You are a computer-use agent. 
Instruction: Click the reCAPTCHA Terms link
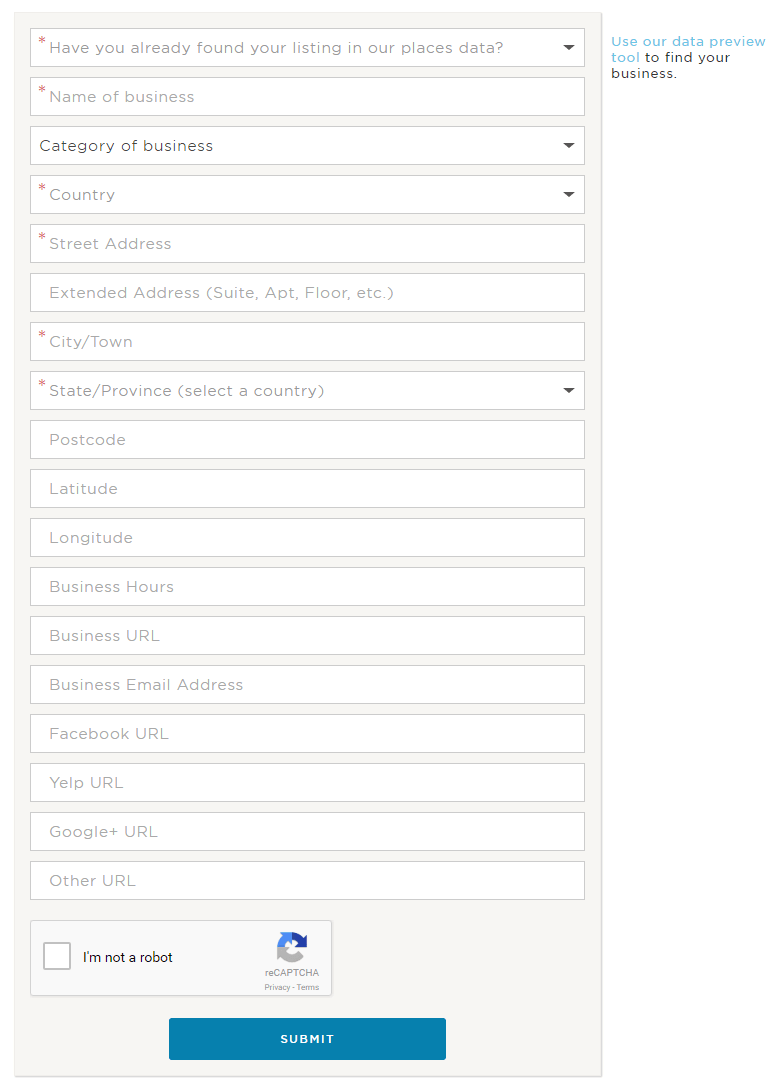(x=308, y=987)
